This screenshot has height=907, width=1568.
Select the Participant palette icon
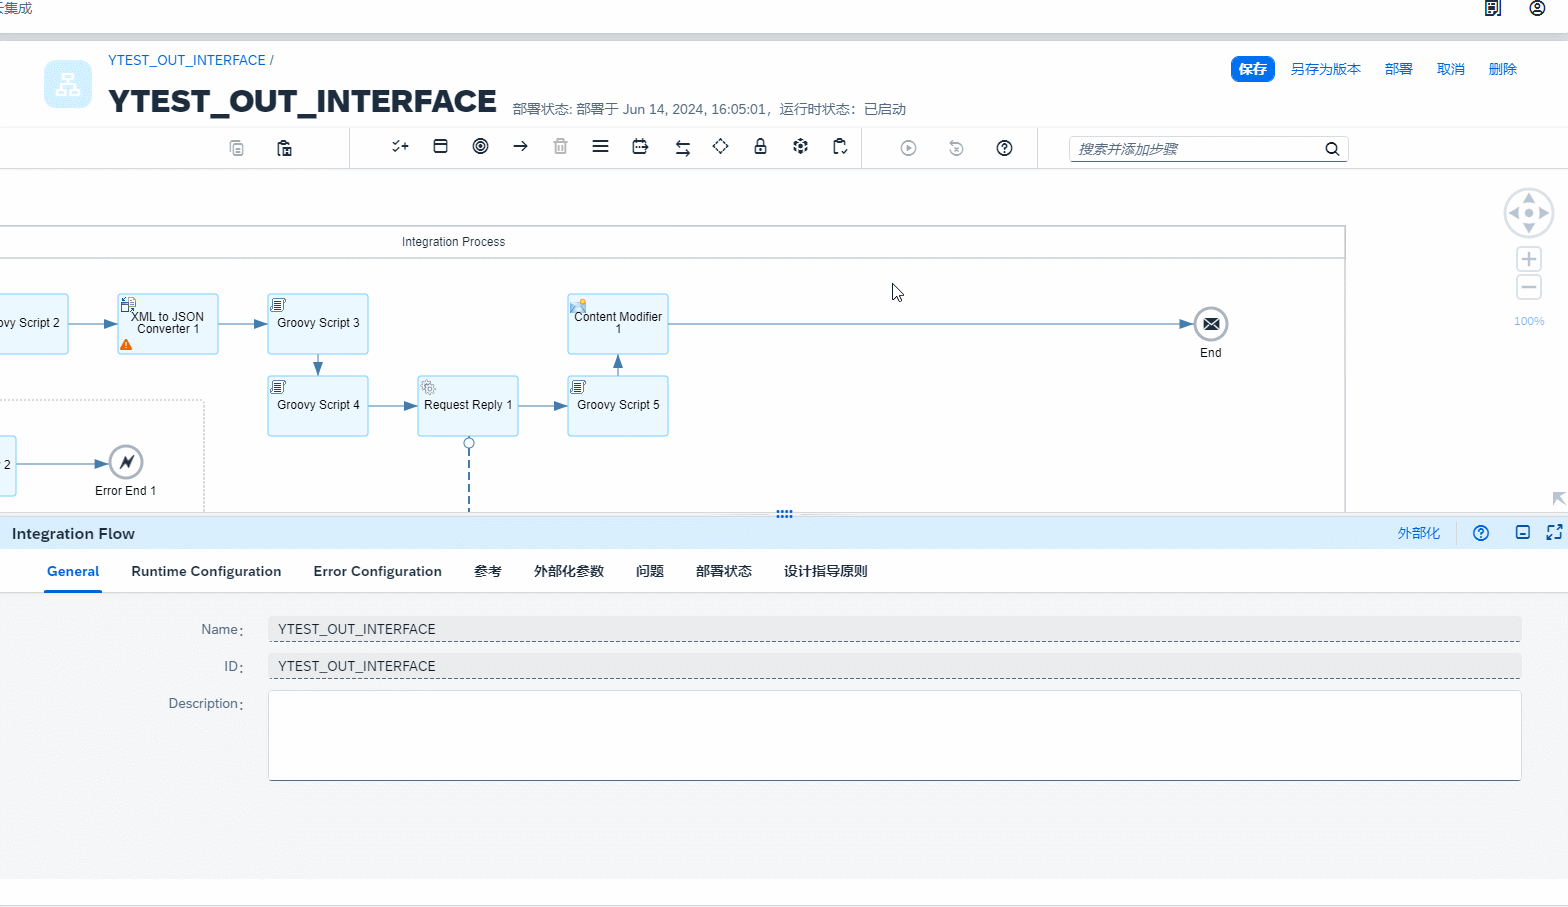pos(440,147)
